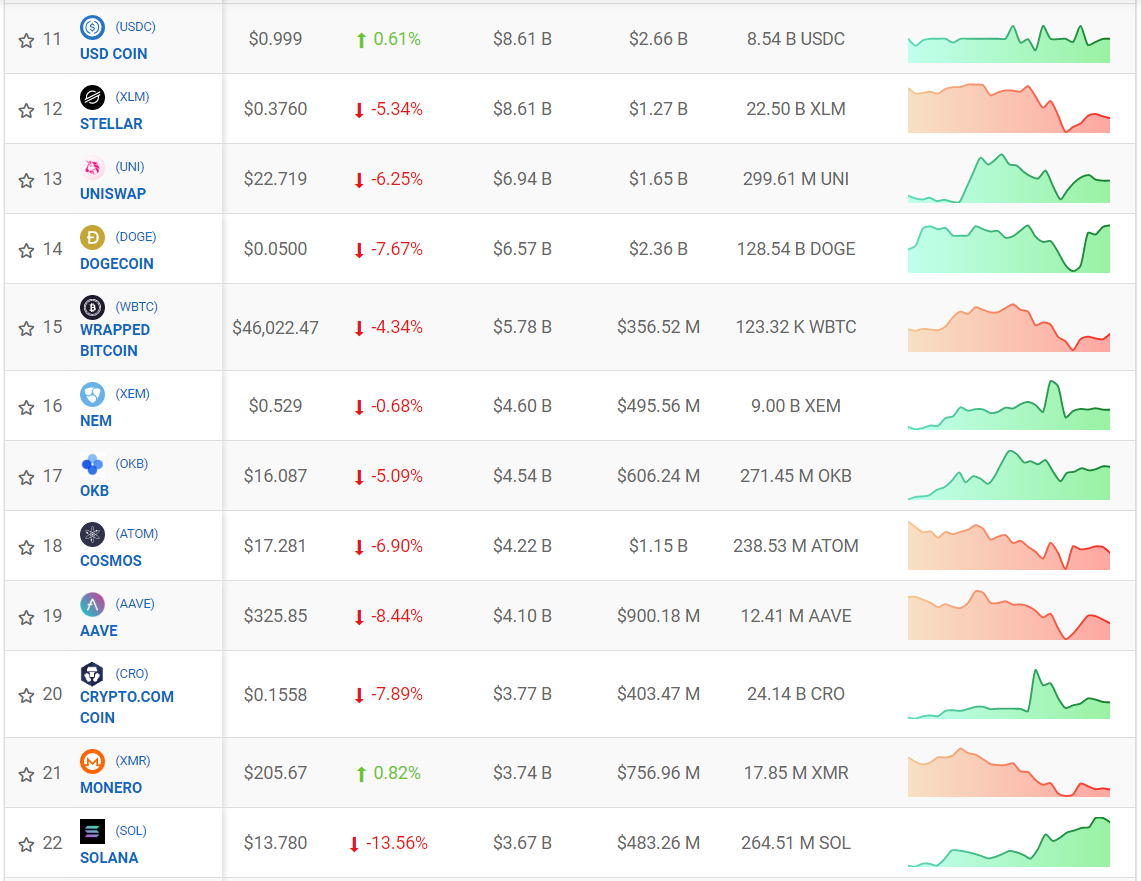The height and width of the screenshot is (881, 1141).
Task: Open the STELLAR link
Action: pyautogui.click(x=111, y=124)
